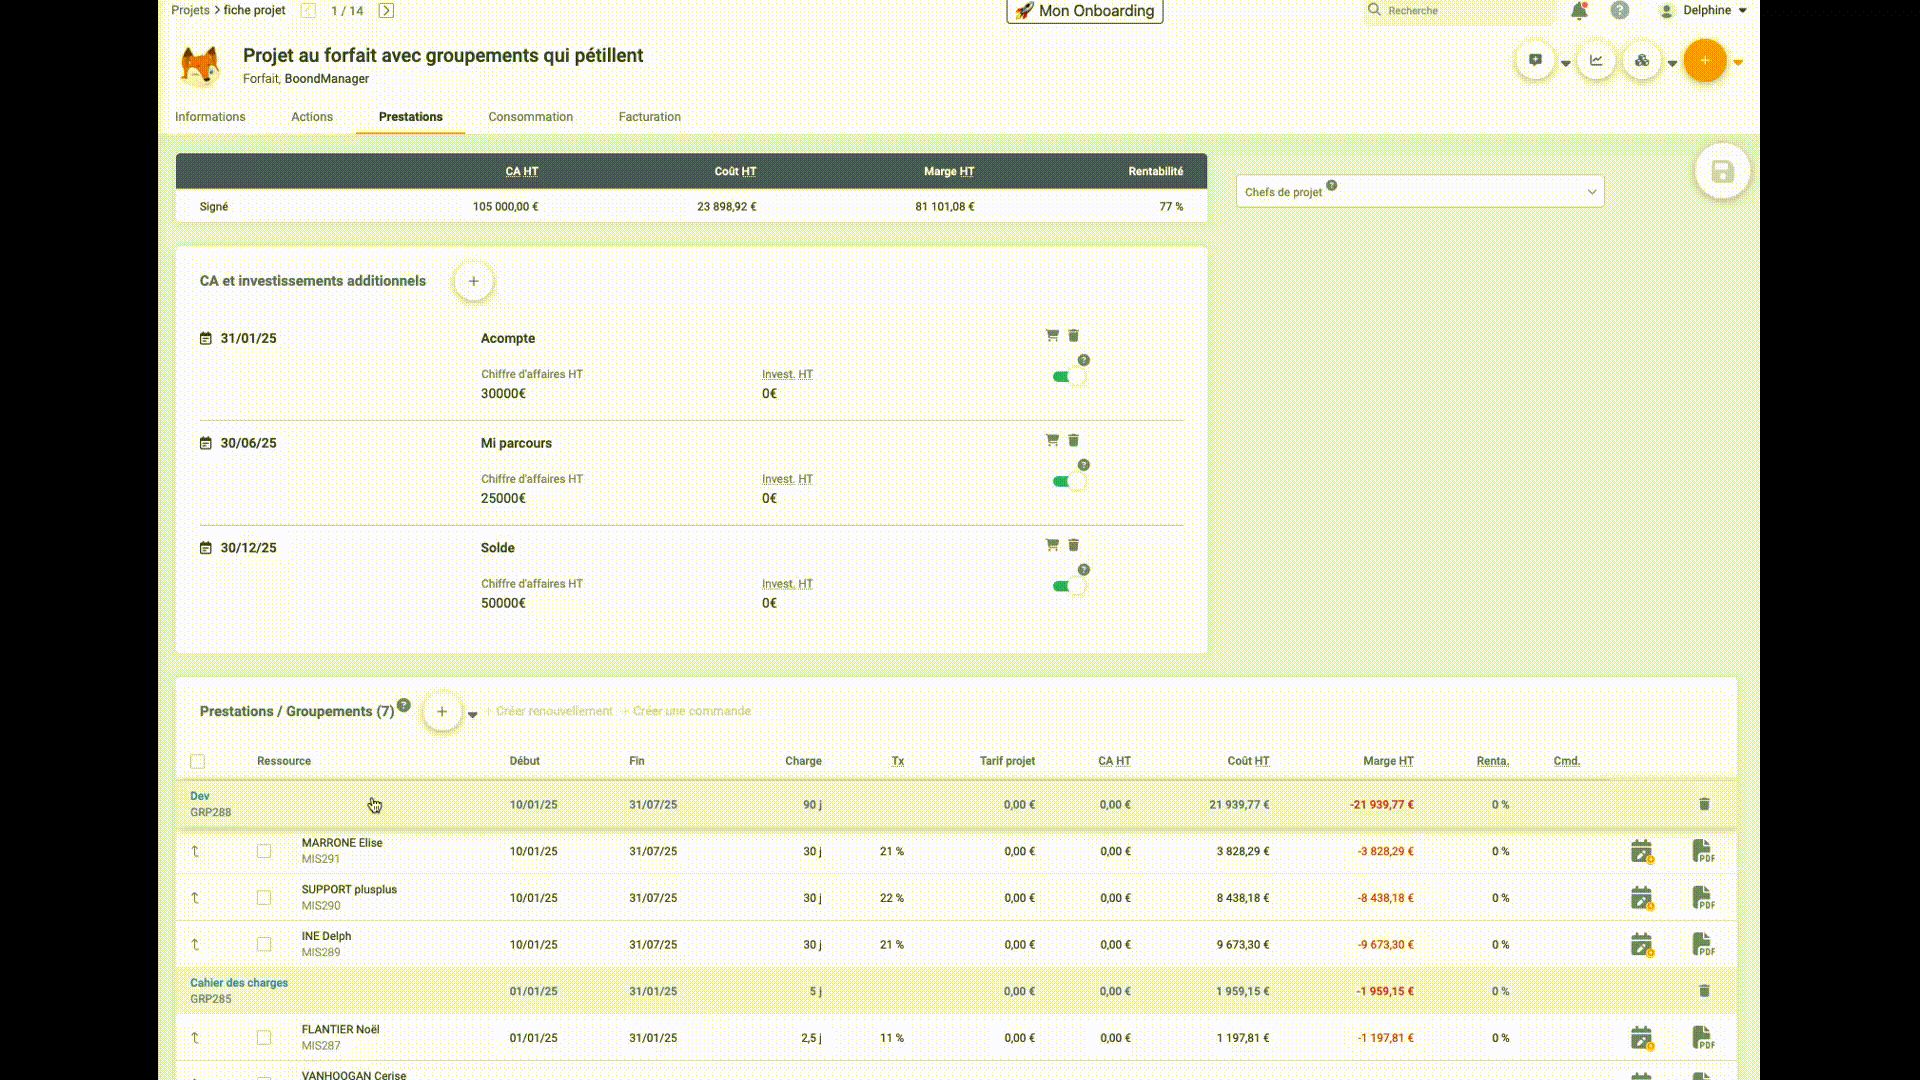Check the FLANTIER Noël row checkbox
The width and height of the screenshot is (1920, 1080).
click(x=264, y=1038)
